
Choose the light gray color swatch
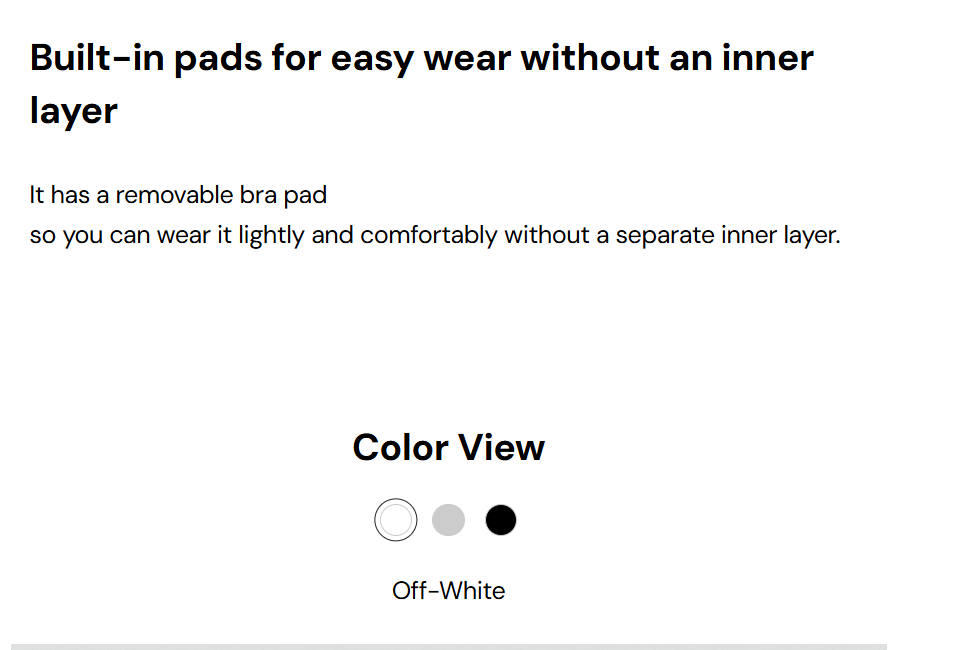(x=448, y=520)
